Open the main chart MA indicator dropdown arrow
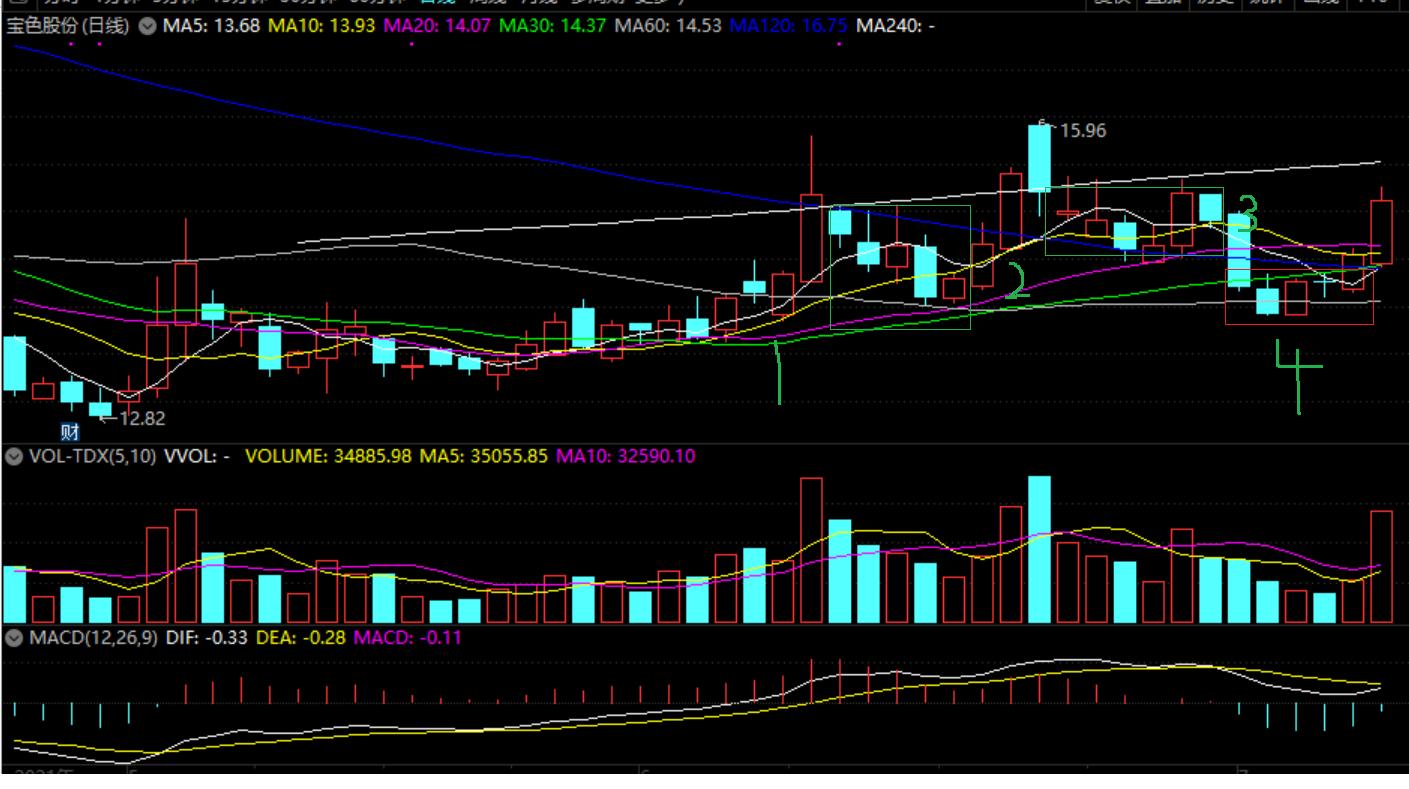Screen dimensions: 1409x789 (147, 24)
